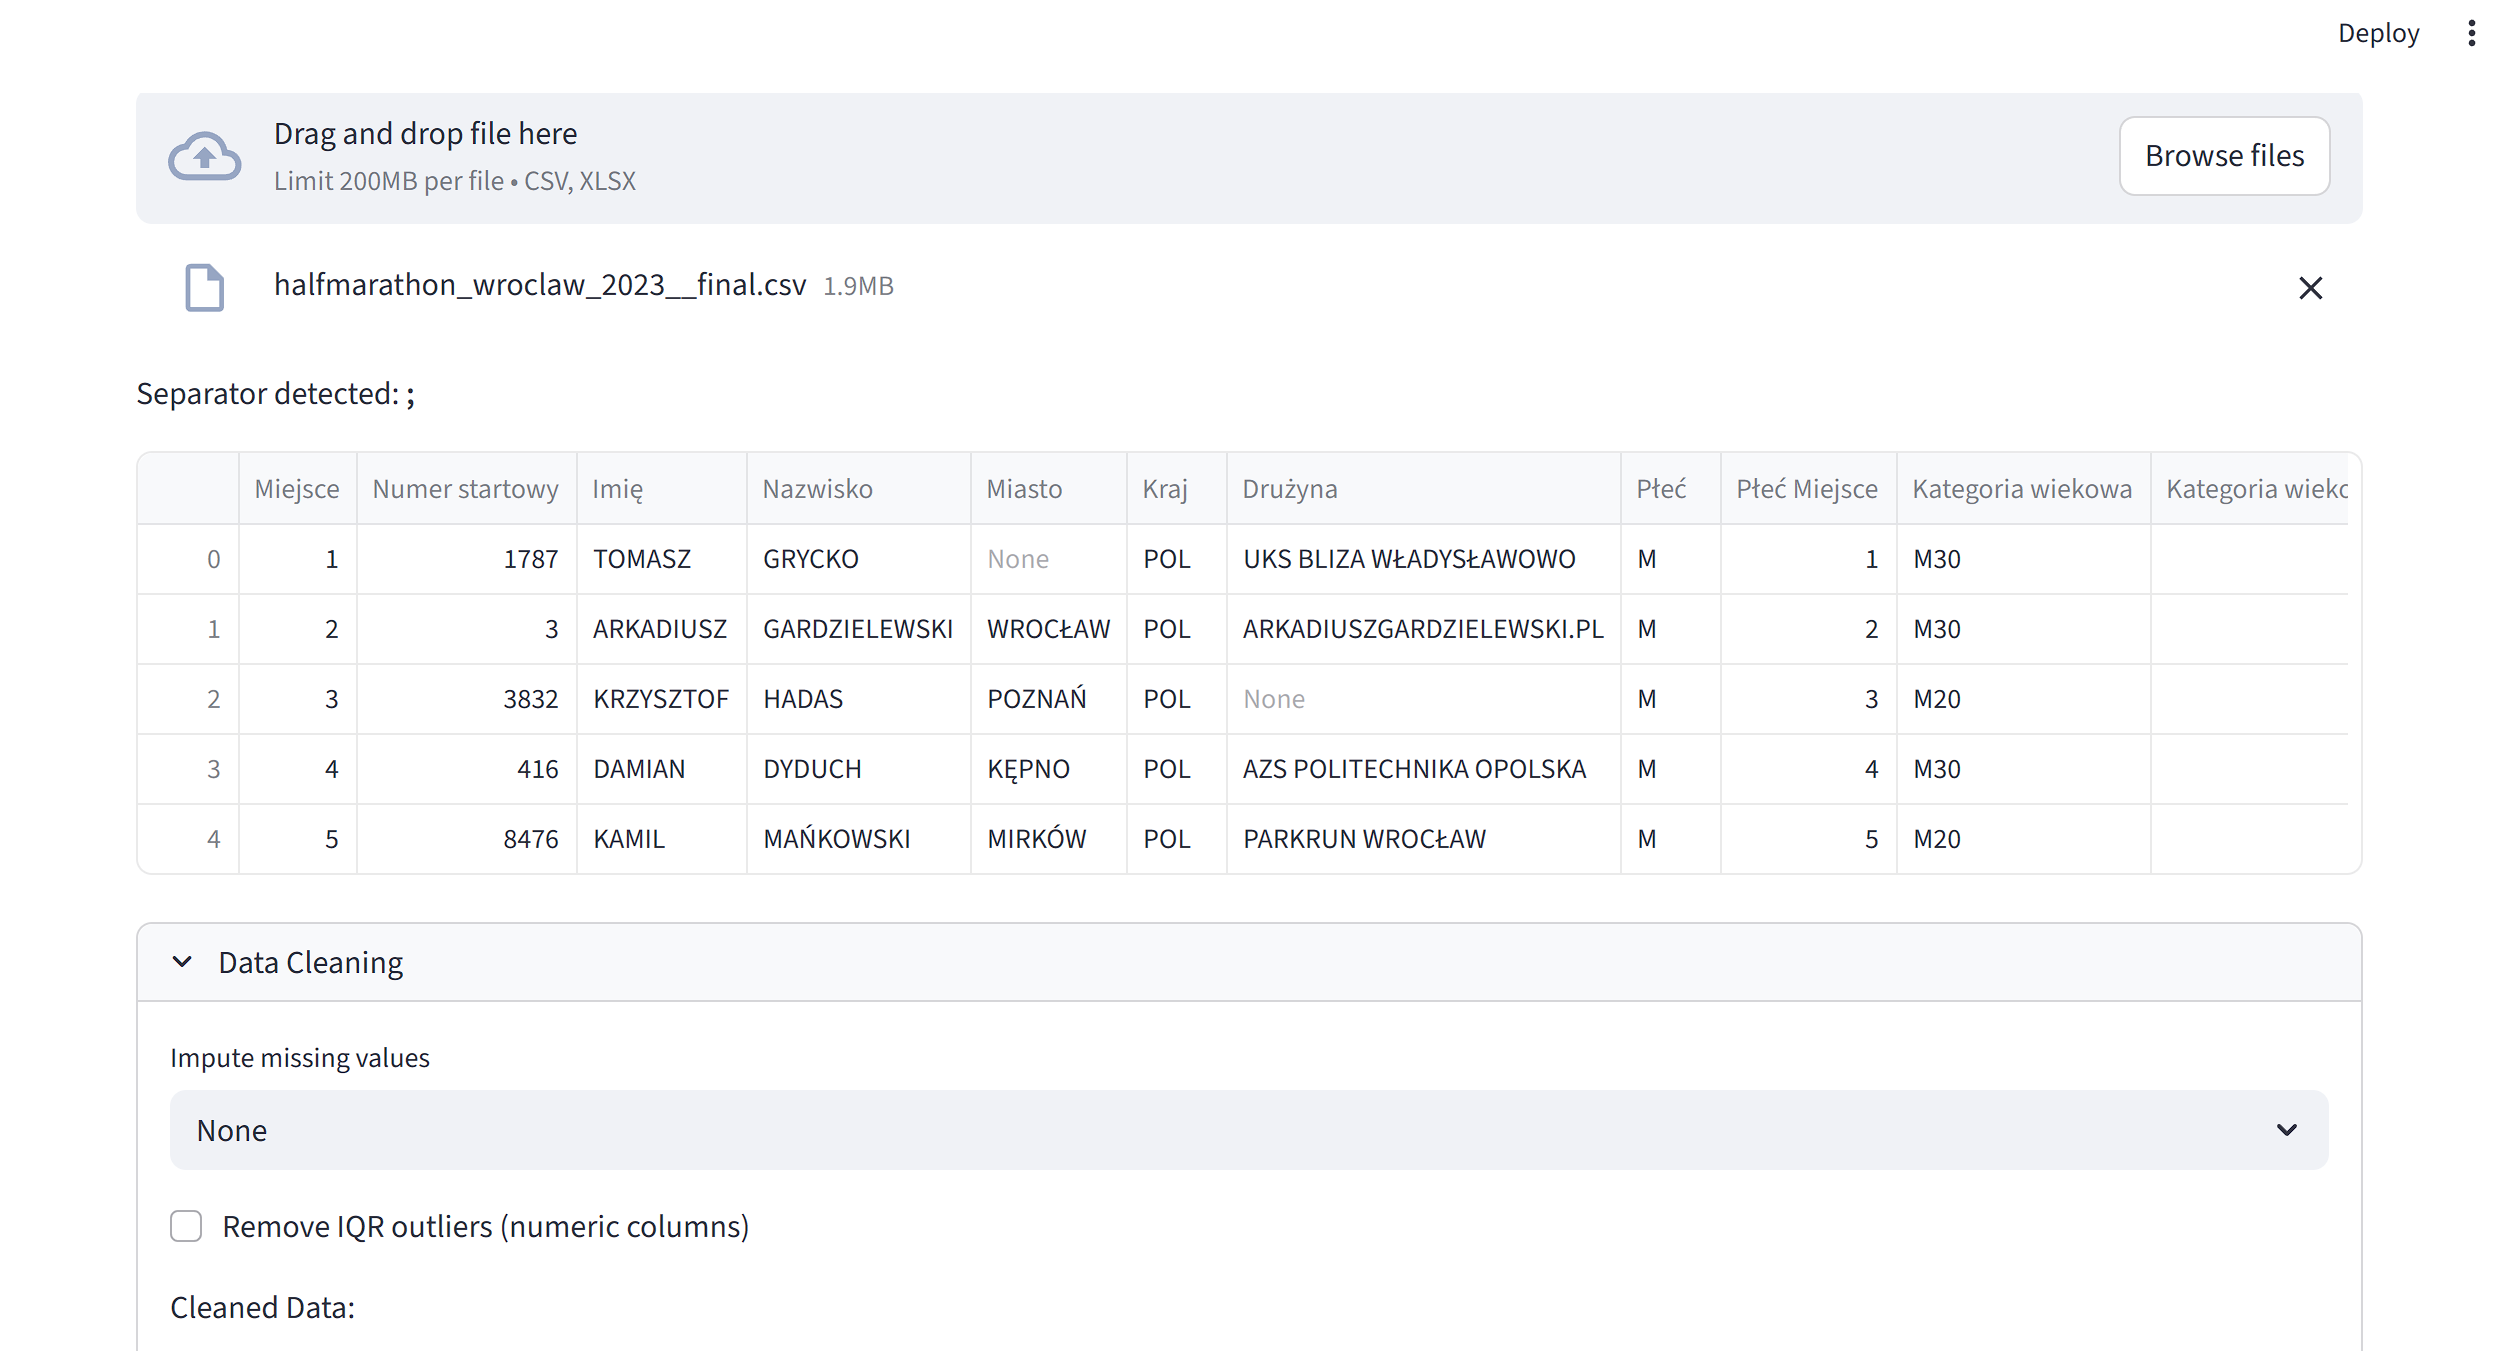Open the three-dot main menu
The image size is (2504, 1351).
pos(2471,33)
